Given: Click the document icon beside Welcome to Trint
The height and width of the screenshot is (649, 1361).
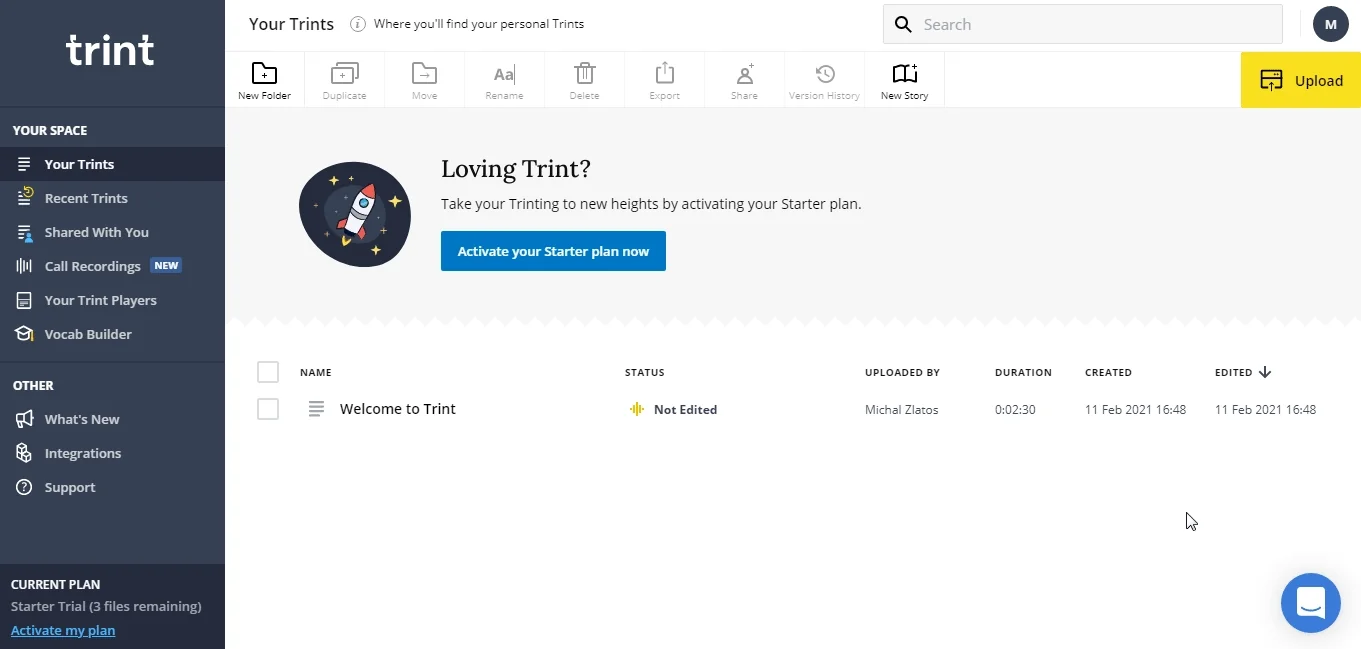Looking at the screenshot, I should 316,409.
